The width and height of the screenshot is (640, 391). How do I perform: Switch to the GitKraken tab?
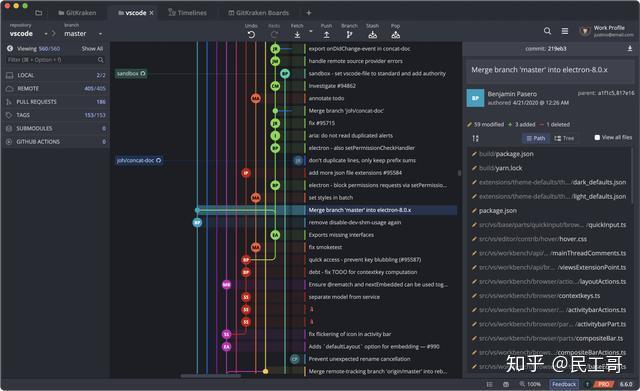tap(77, 13)
